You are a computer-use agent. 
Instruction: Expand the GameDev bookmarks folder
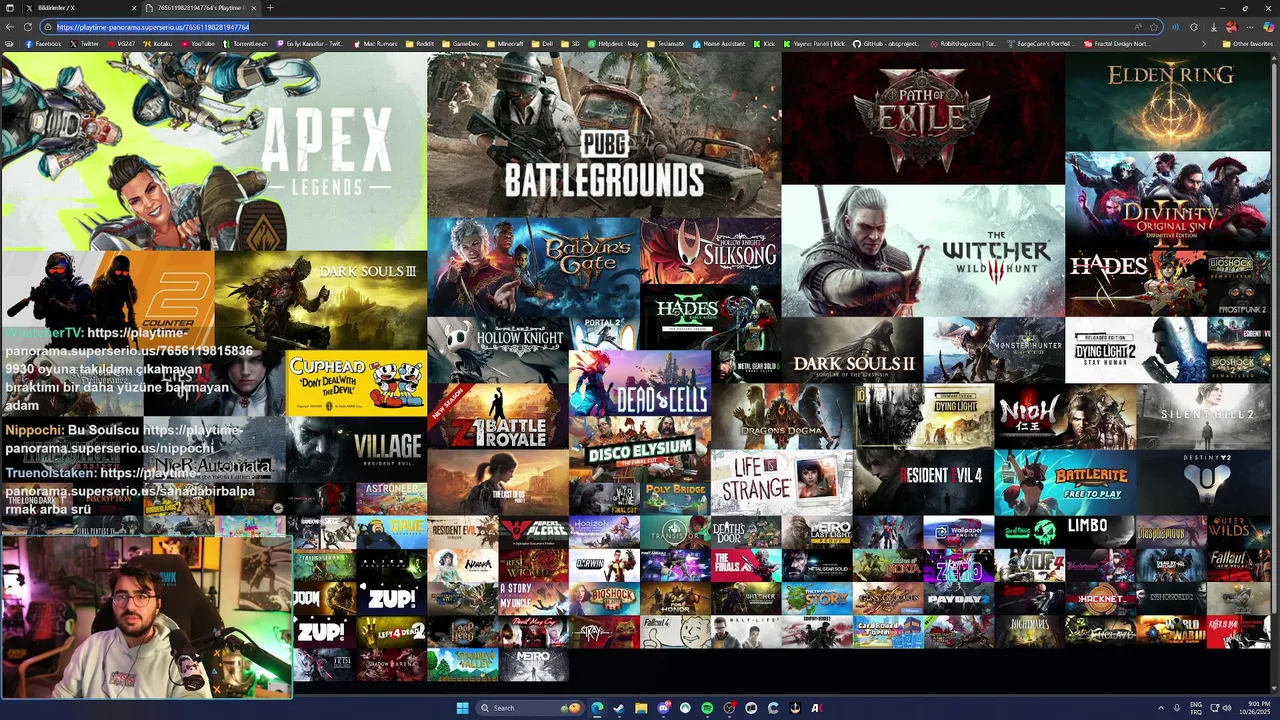click(461, 44)
